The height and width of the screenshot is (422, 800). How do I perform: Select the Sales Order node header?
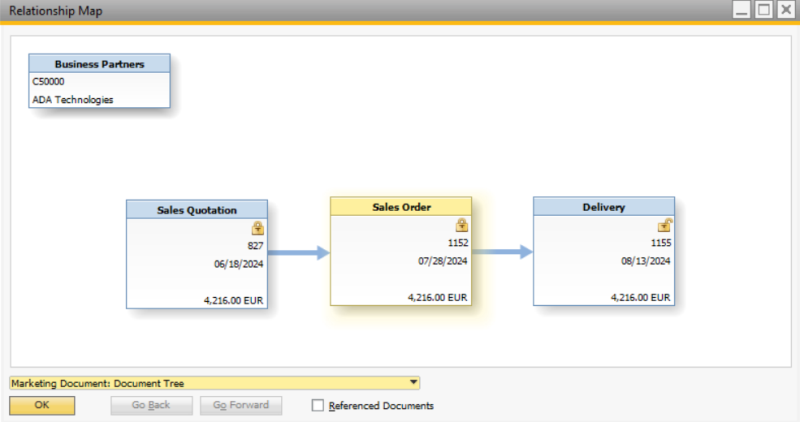(x=401, y=206)
